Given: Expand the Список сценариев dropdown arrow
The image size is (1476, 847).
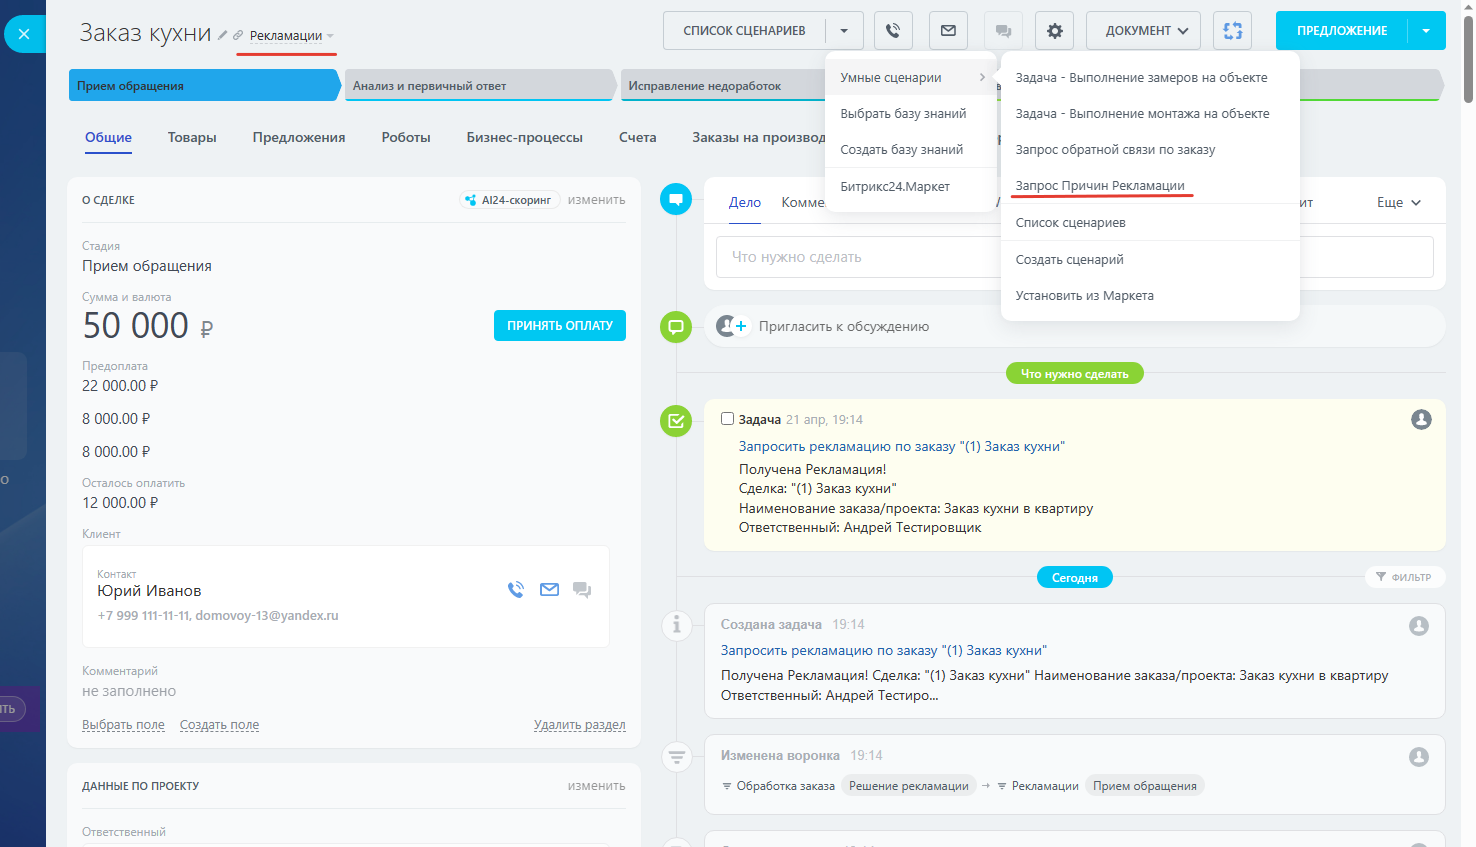Looking at the screenshot, I should pyautogui.click(x=844, y=31).
